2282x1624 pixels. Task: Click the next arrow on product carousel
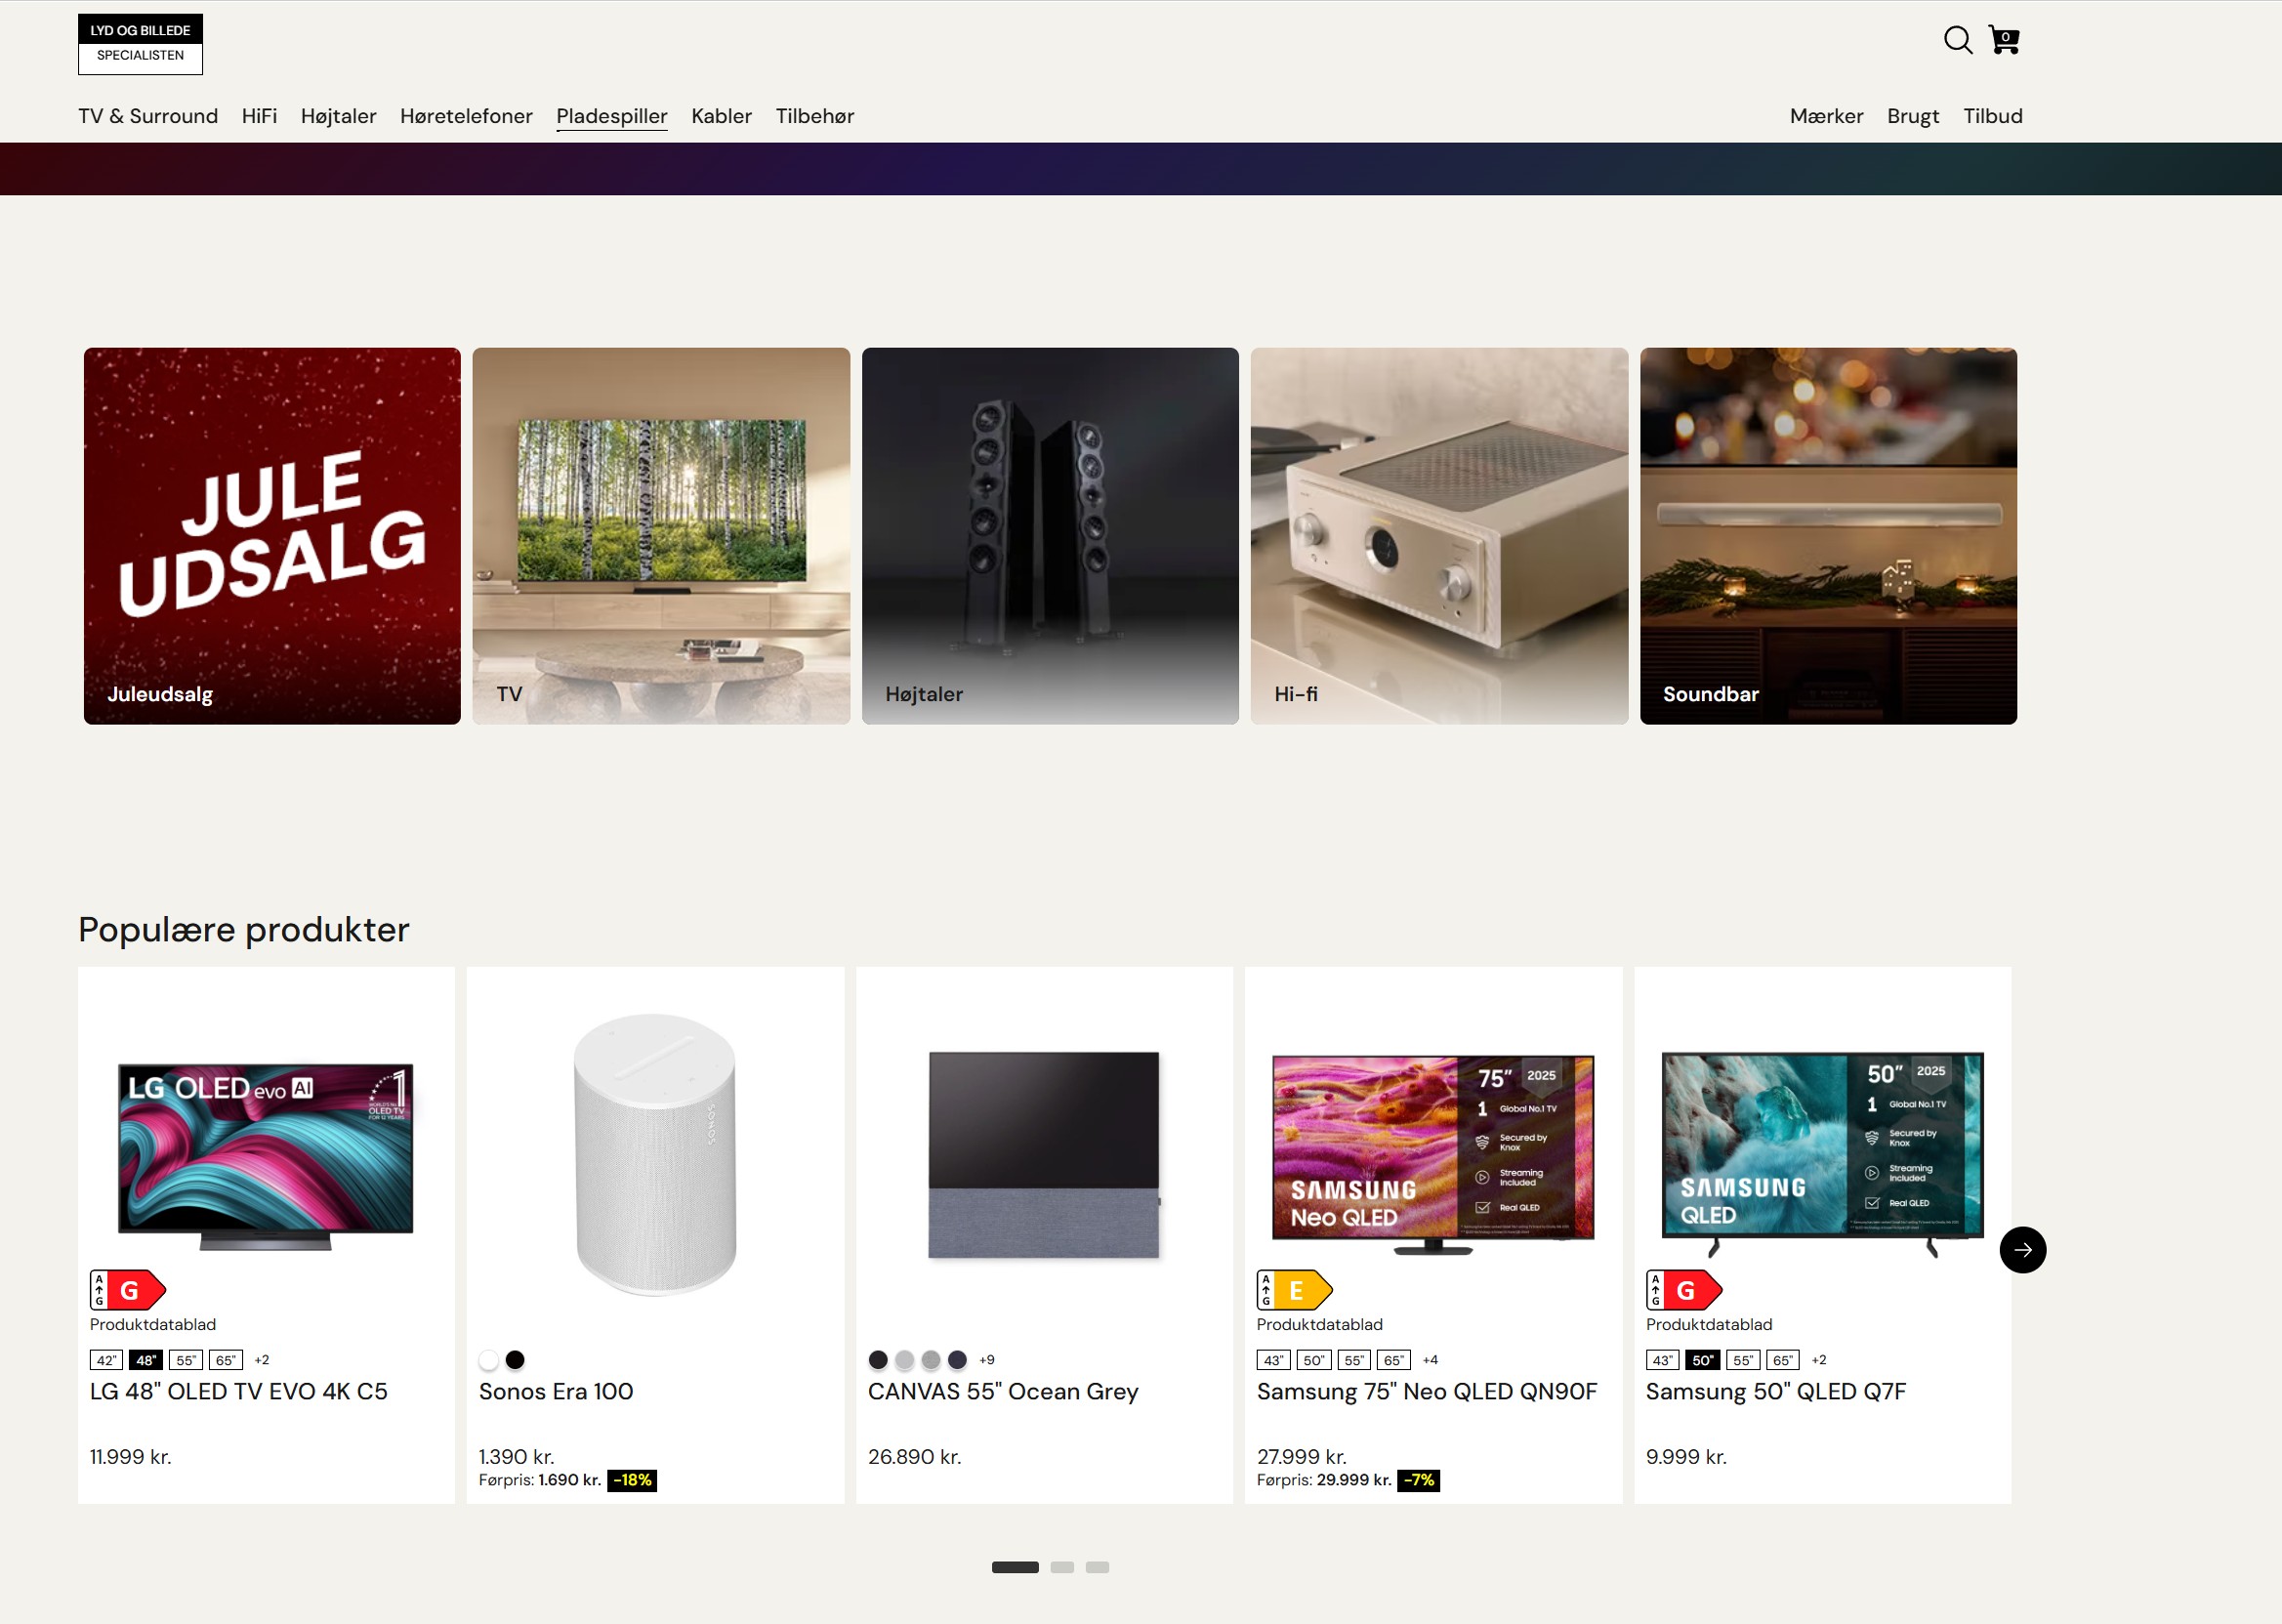pyautogui.click(x=2022, y=1250)
